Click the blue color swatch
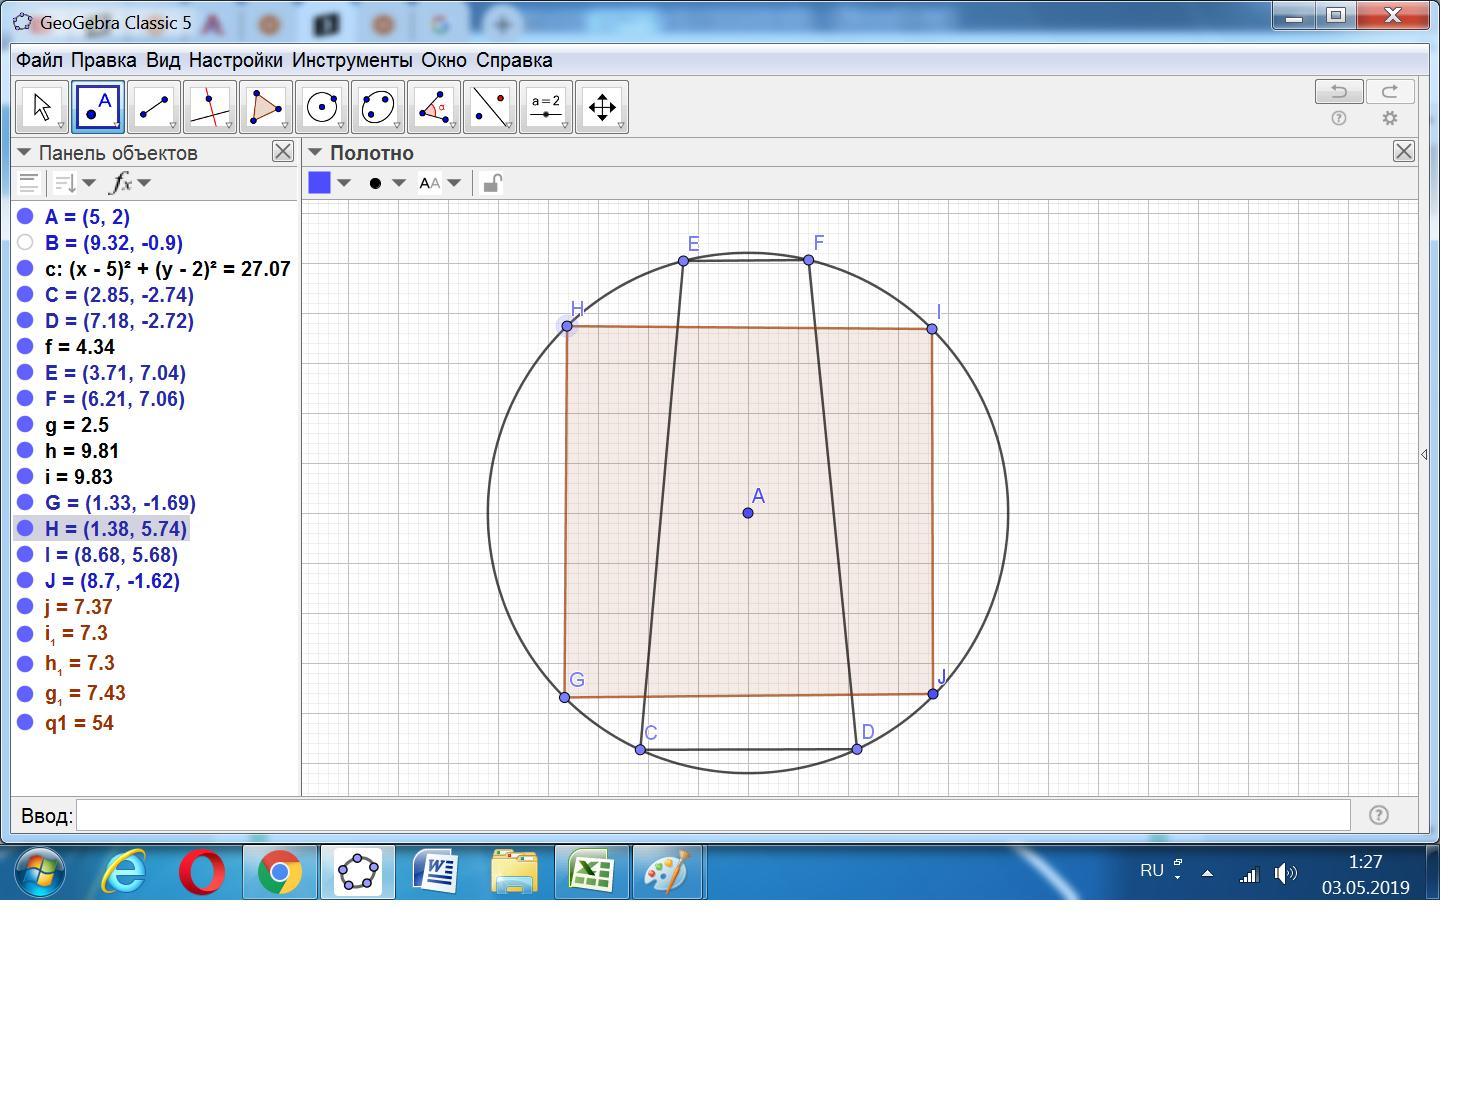The height and width of the screenshot is (1108, 1468). tap(320, 183)
